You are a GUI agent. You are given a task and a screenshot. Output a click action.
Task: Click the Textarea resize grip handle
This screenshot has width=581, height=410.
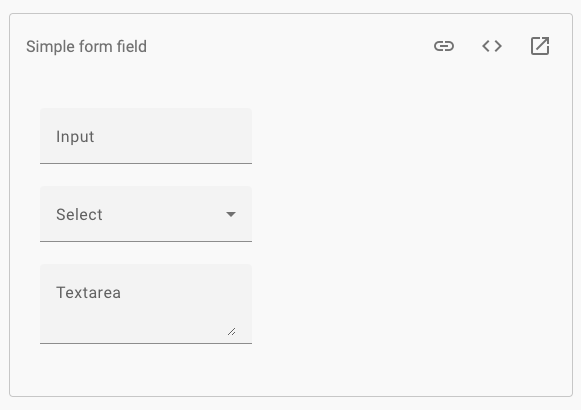232,331
